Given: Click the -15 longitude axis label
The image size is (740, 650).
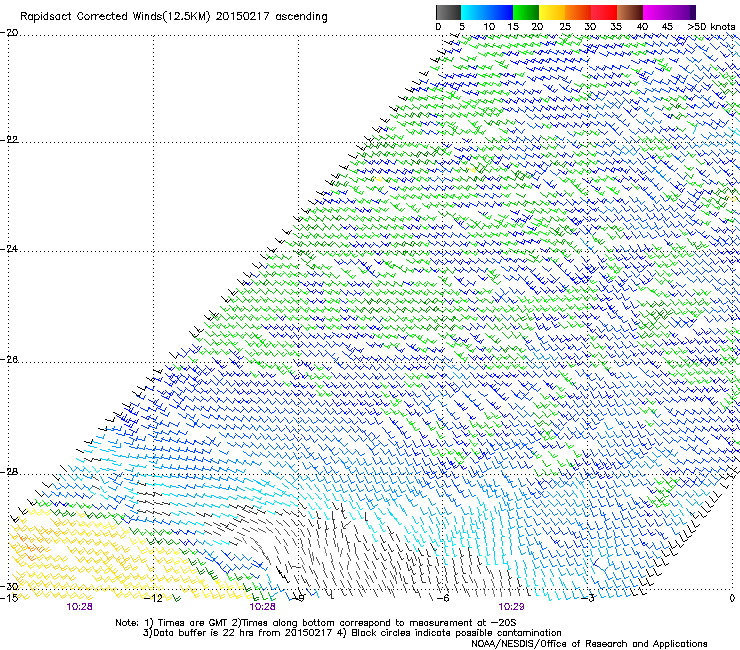Looking at the screenshot, I should [x=9, y=598].
